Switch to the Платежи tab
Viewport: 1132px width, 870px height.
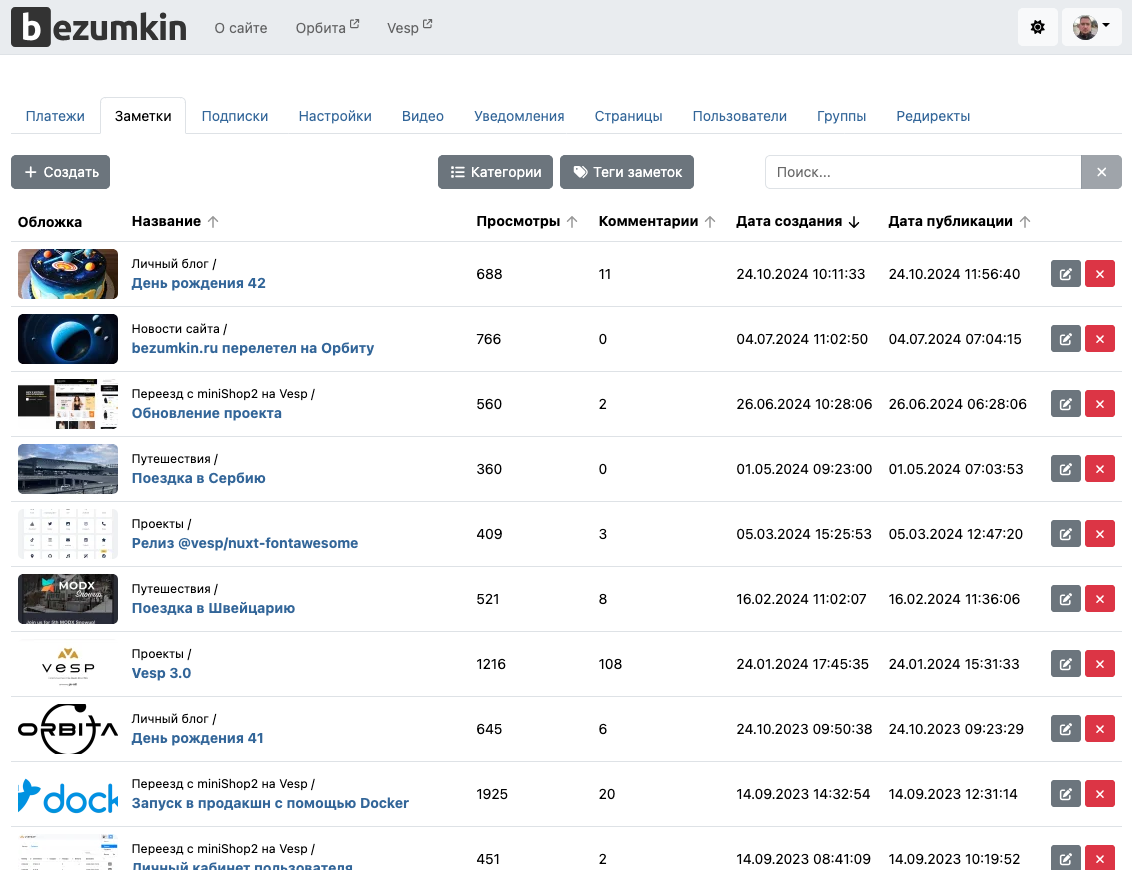coord(55,116)
